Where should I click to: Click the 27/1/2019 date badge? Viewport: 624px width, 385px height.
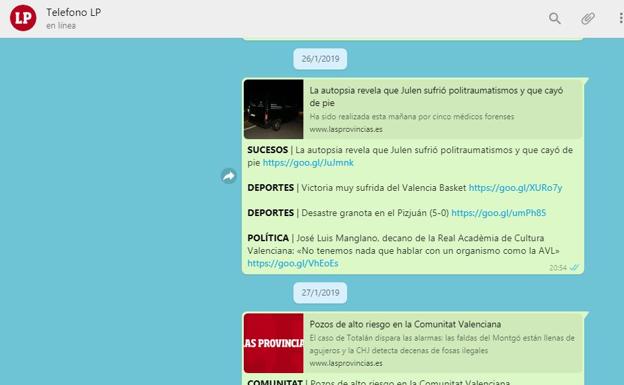320,293
